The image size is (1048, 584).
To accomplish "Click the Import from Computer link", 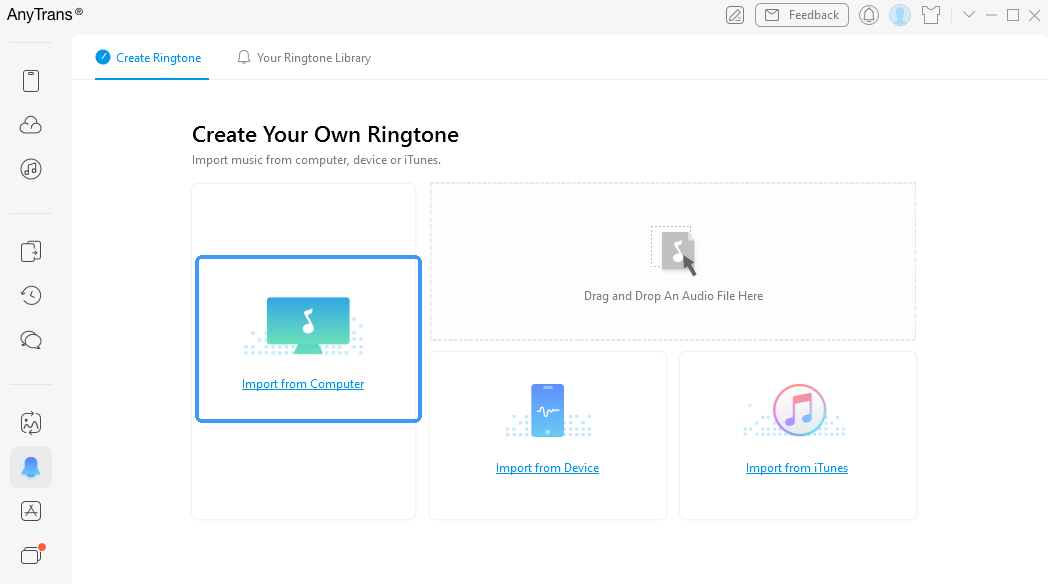I will pos(303,384).
